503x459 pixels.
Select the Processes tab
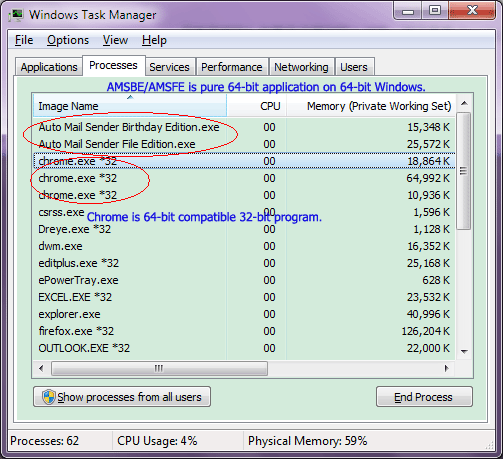click(x=113, y=65)
